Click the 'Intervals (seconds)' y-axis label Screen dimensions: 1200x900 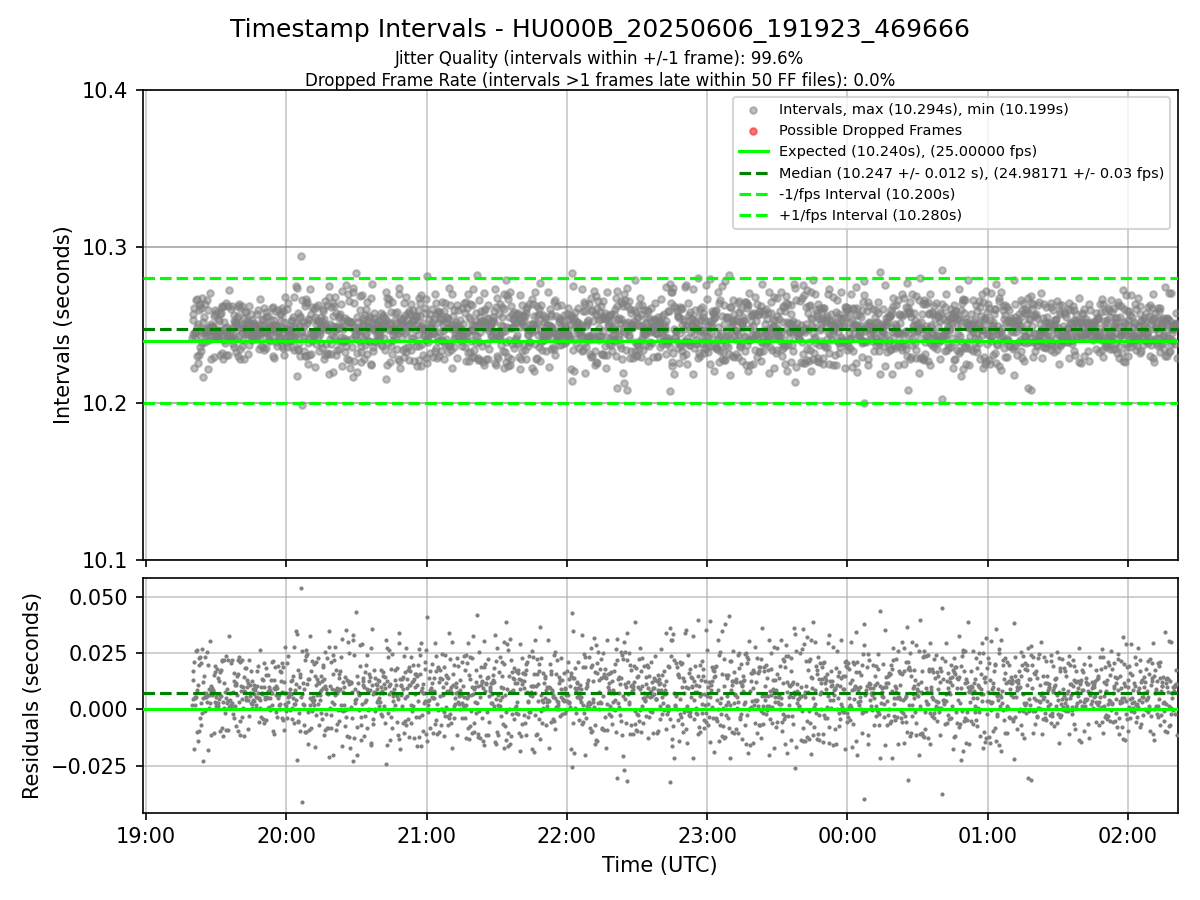point(63,325)
